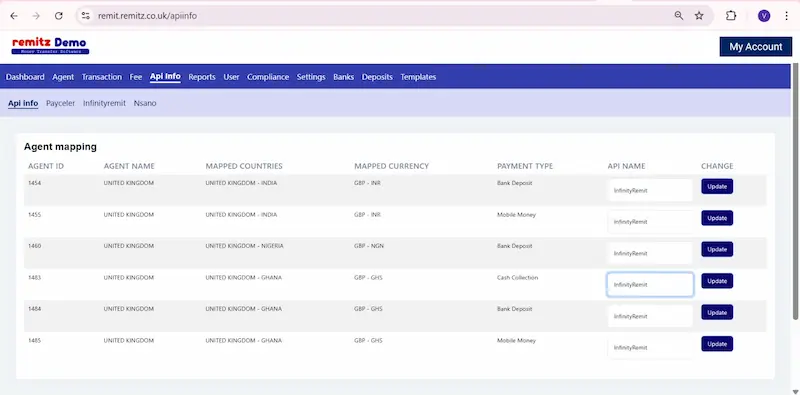Open API name dropdown for agent 1483
Image resolution: width=800 pixels, height=395 pixels.
[650, 285]
